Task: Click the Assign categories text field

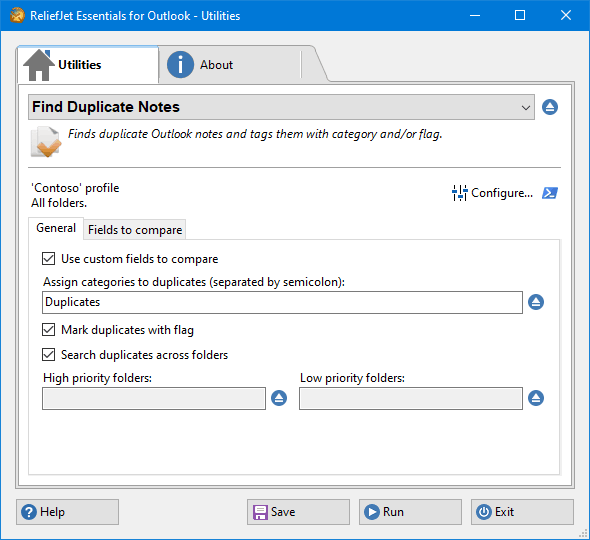Action: (282, 302)
